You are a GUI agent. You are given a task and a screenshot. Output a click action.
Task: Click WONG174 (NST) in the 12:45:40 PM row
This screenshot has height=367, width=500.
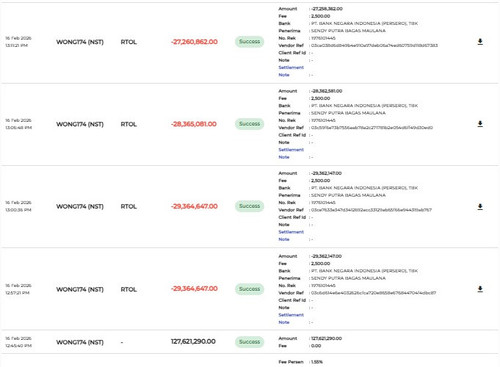(80, 342)
